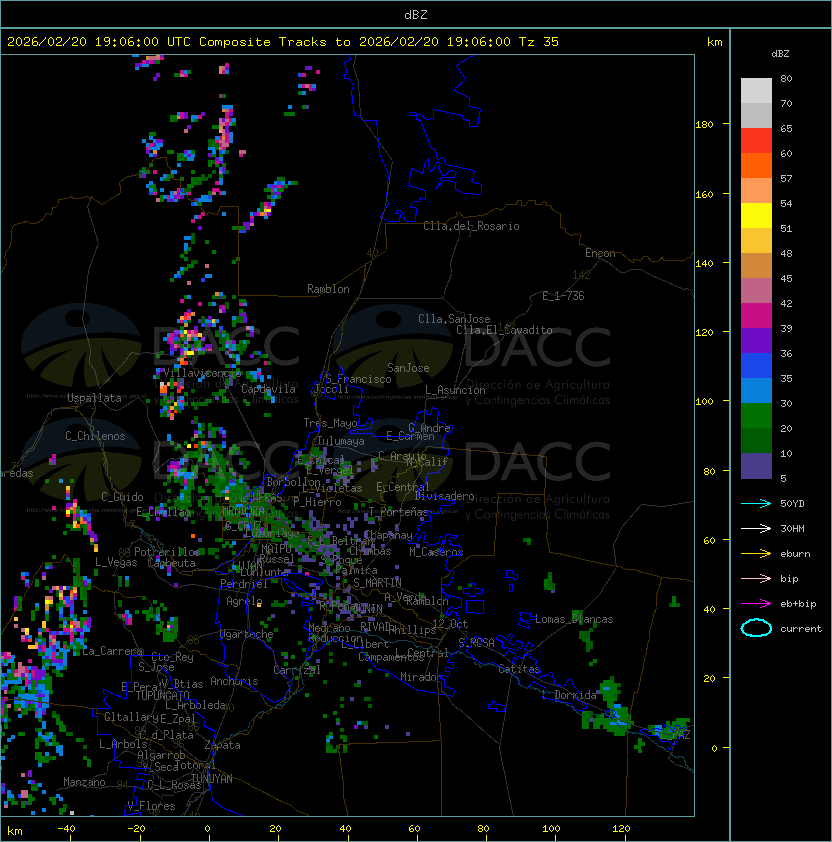The image size is (832, 842).
Task: Pick the light blue swatch below 35 dBZ
Action: click(756, 391)
